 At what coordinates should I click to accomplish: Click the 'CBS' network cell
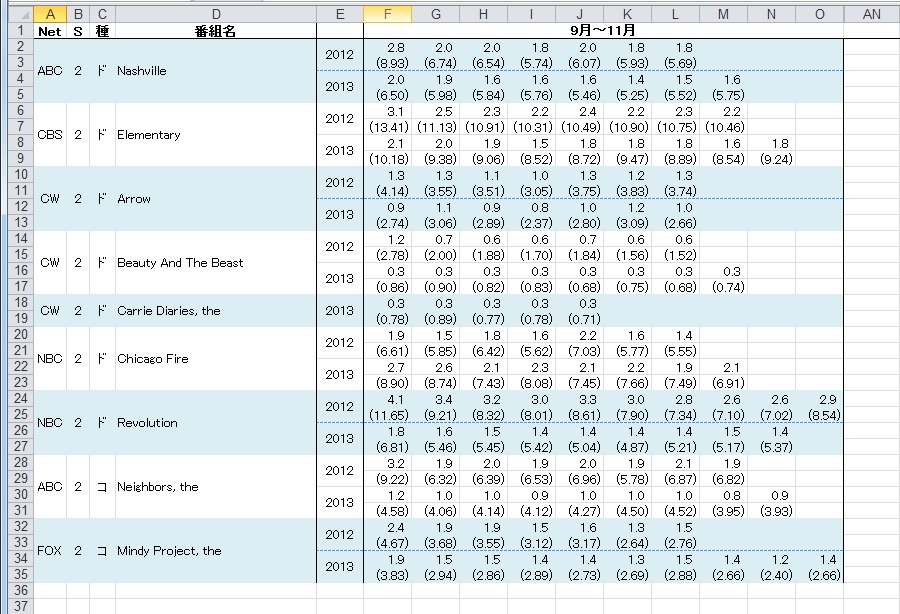point(50,135)
